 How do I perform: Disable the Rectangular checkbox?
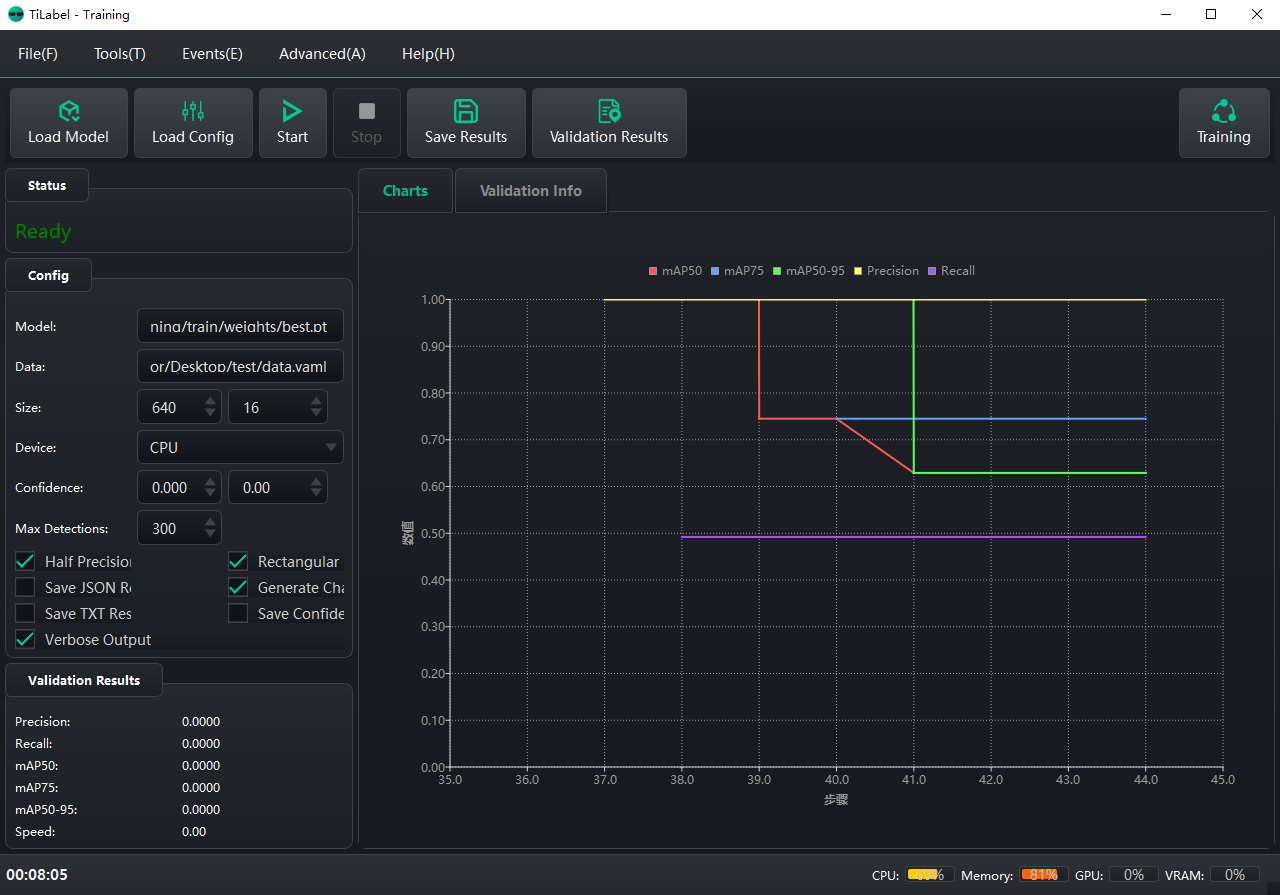237,561
